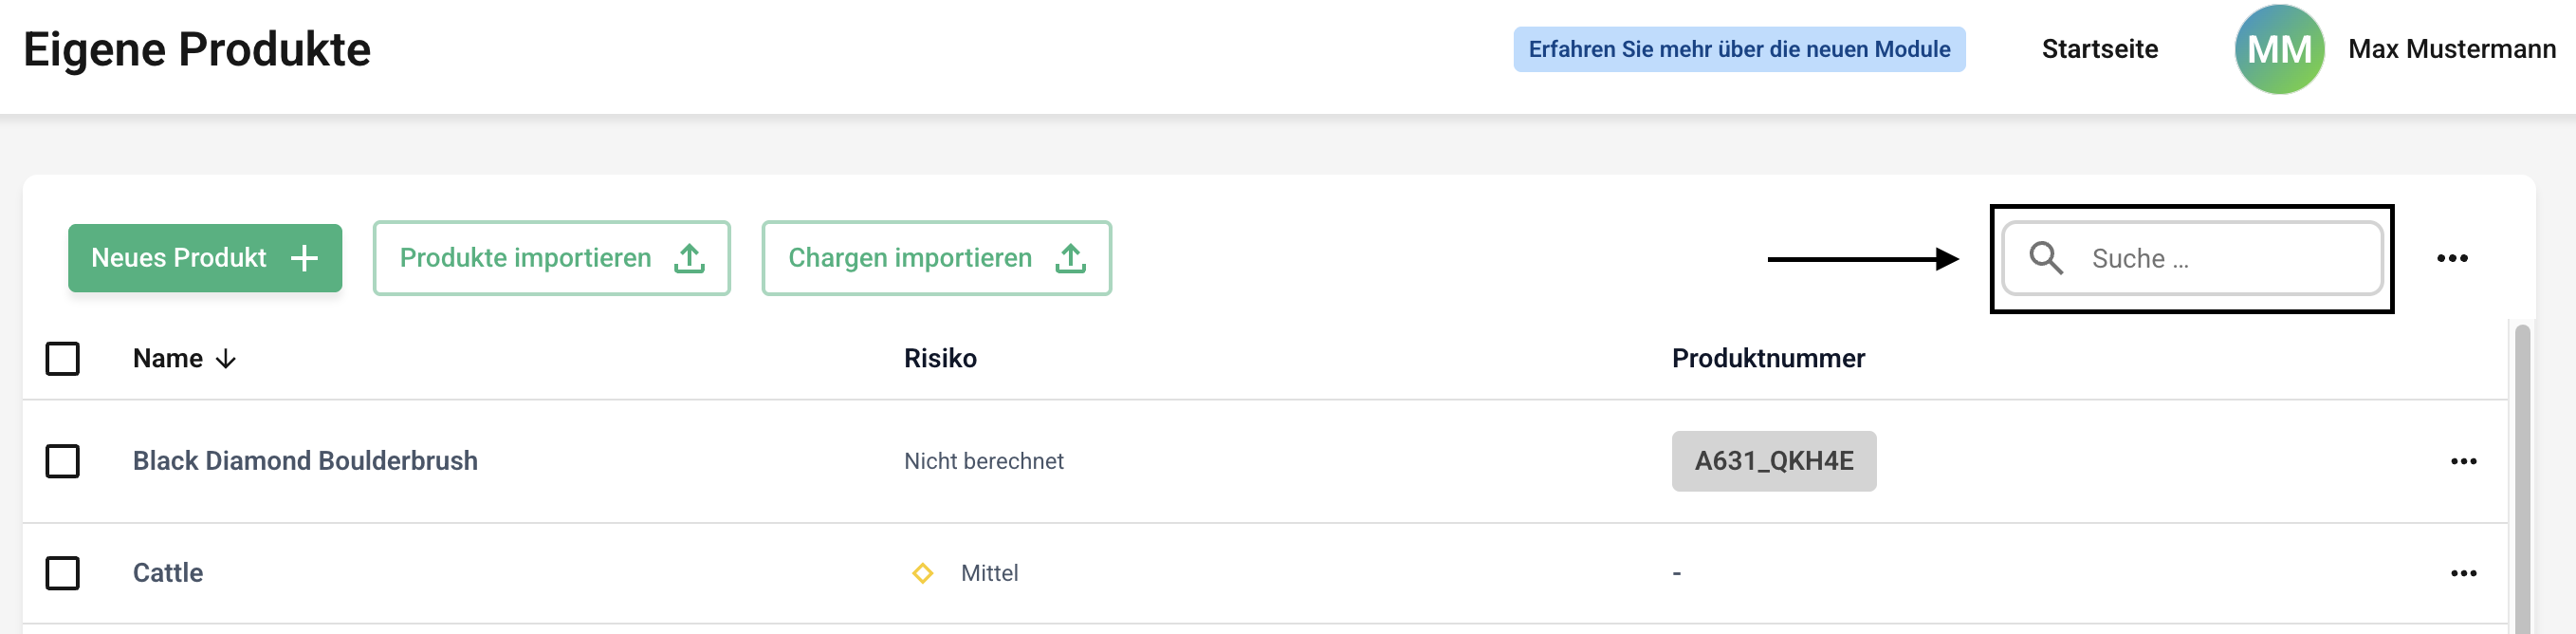The height and width of the screenshot is (634, 2576).
Task: Click the upload icon in Produkte importieren
Action: tap(689, 258)
